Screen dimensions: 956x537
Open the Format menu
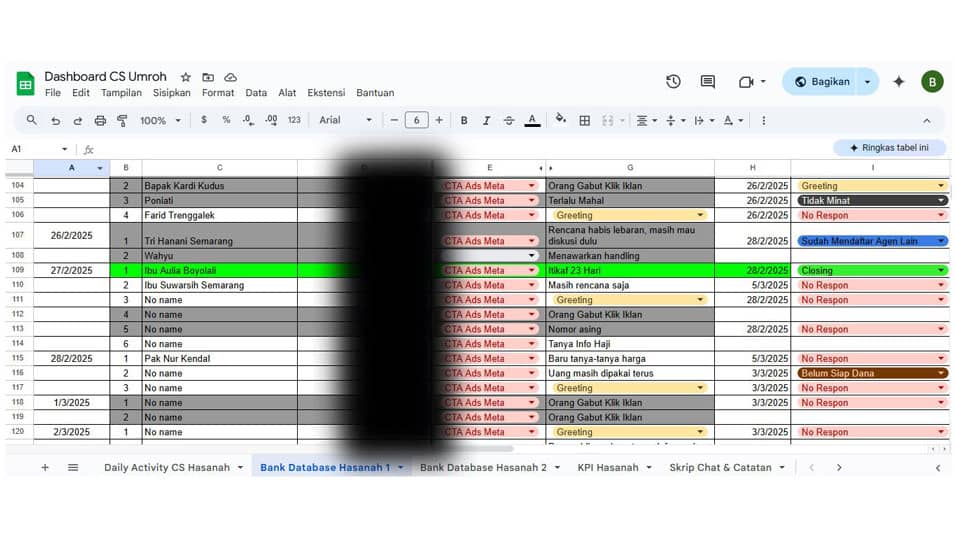pyautogui.click(x=218, y=93)
